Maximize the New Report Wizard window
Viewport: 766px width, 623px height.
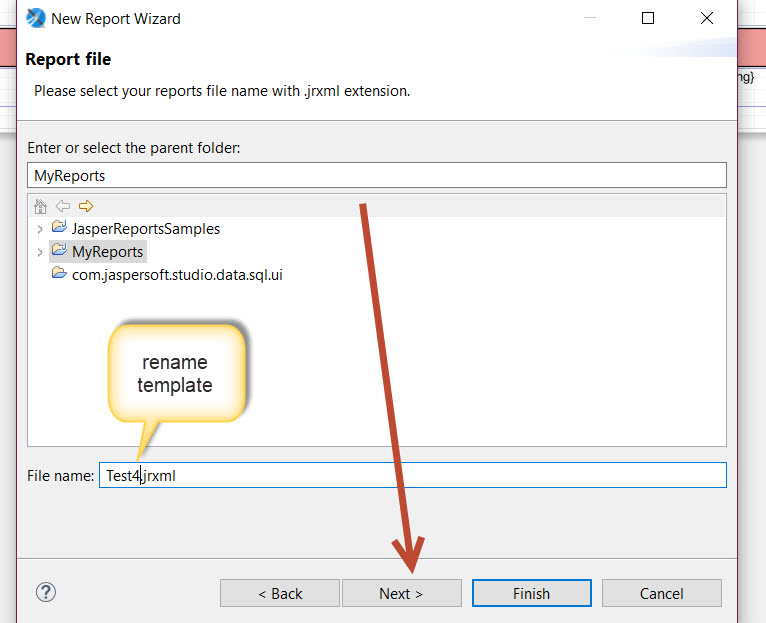(648, 18)
